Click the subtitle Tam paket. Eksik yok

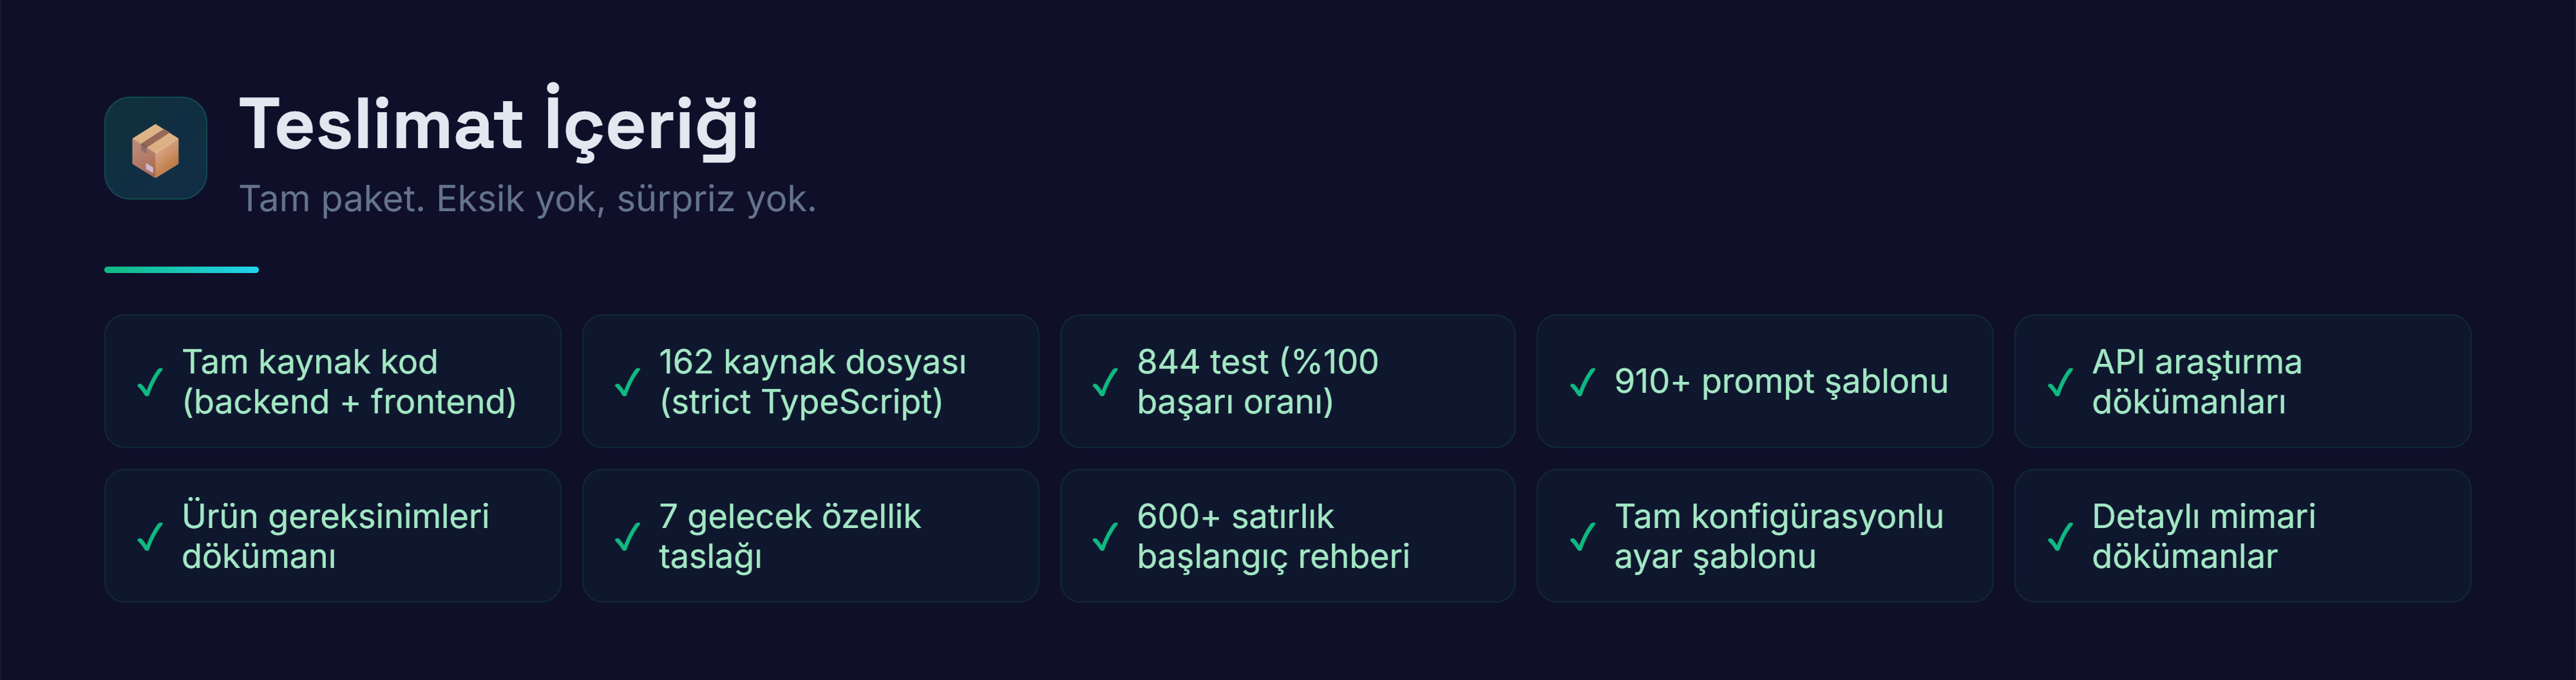coord(527,199)
